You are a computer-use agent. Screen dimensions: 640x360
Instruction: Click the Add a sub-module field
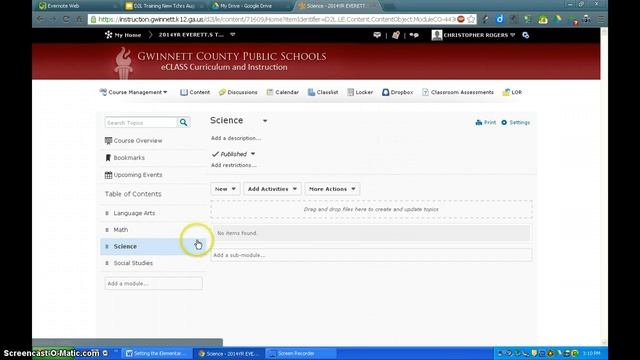click(371, 255)
